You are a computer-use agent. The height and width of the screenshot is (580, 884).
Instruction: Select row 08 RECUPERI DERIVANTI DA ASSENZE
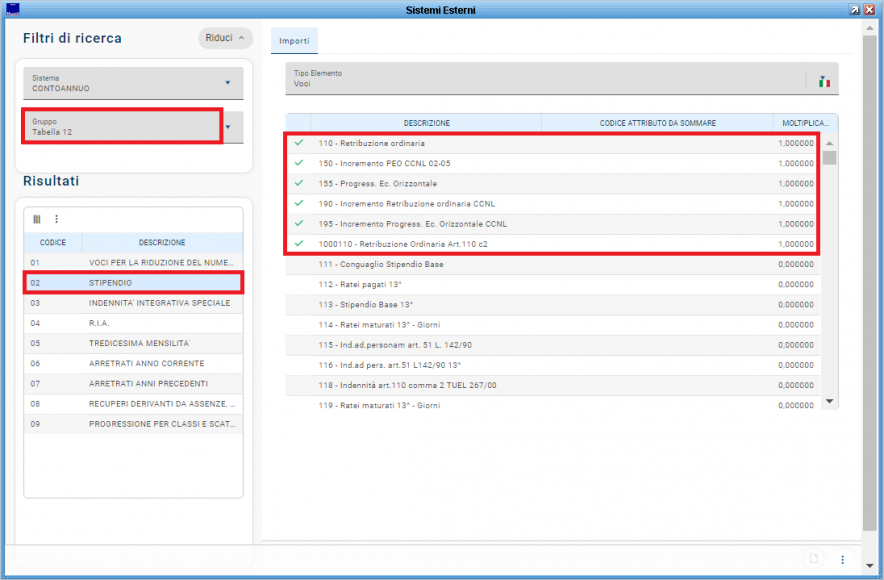click(134, 404)
